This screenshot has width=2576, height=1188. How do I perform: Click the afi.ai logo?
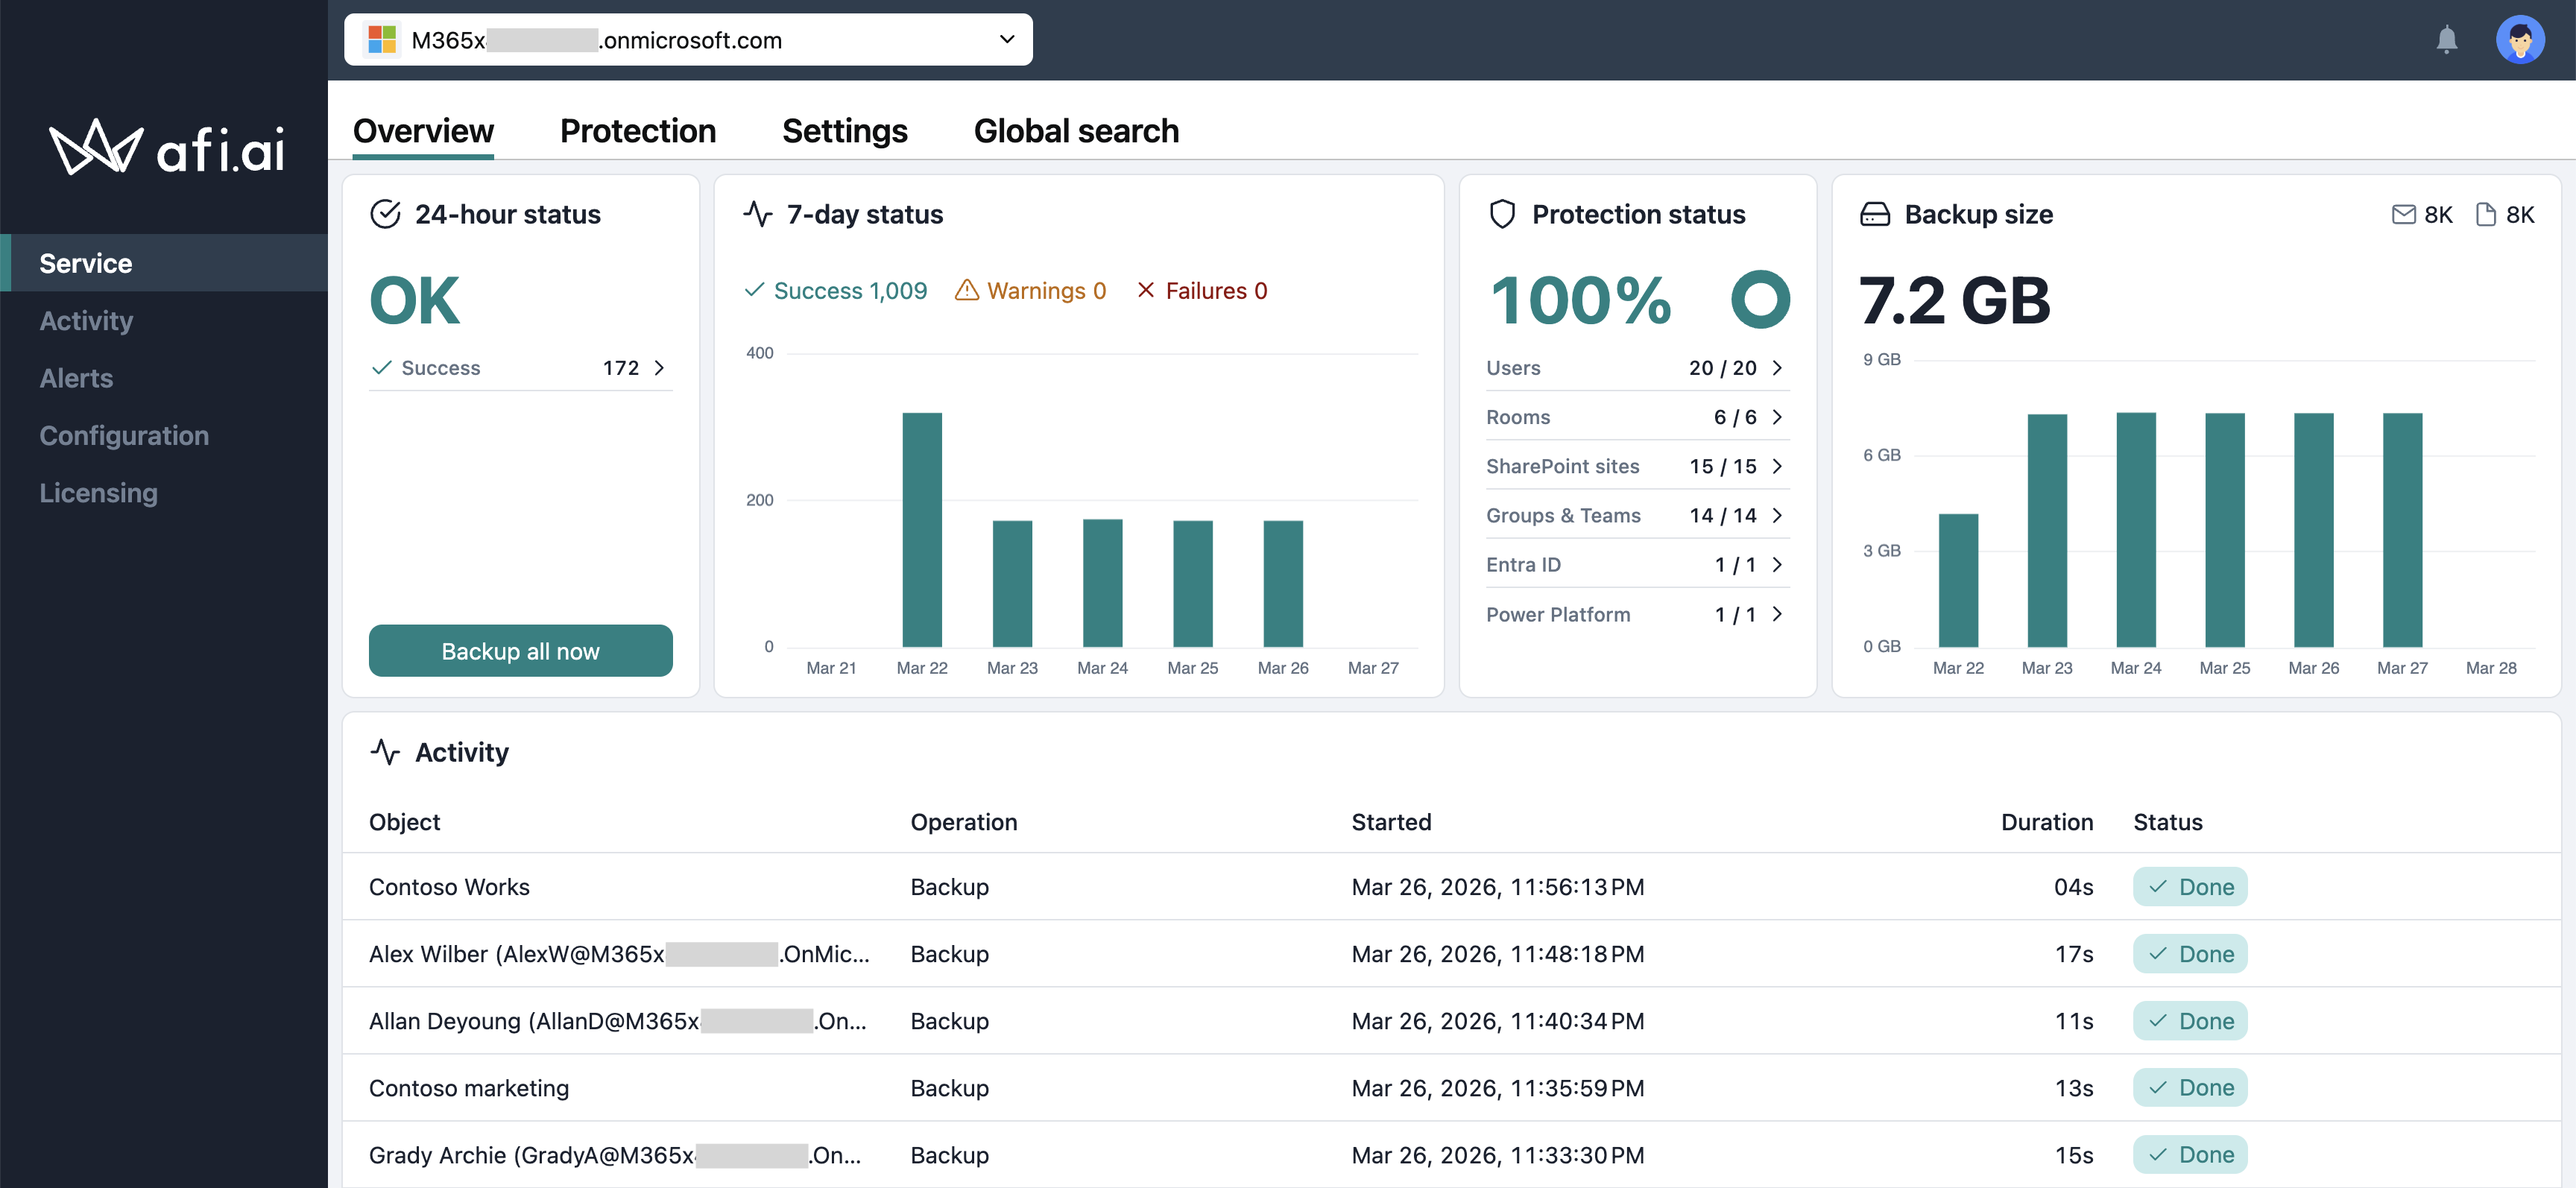tap(167, 148)
